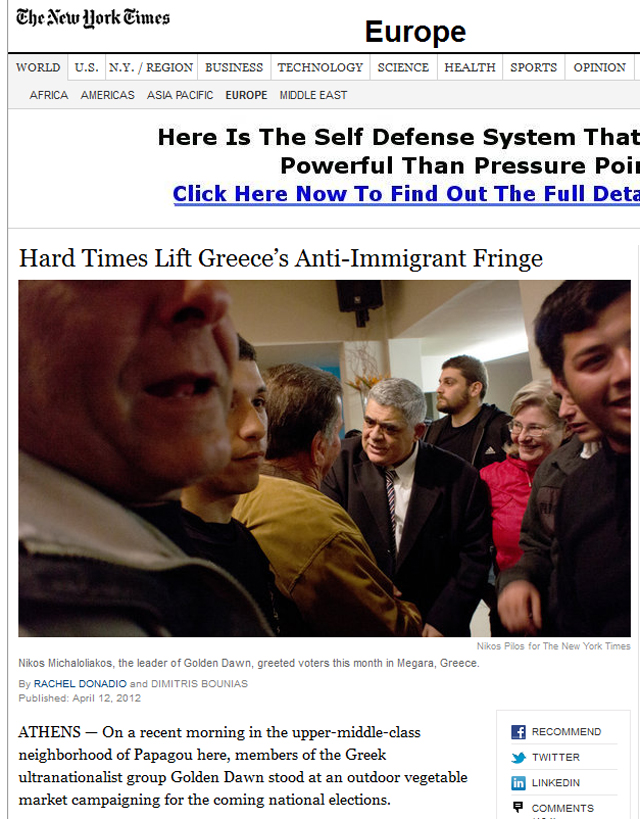Open the Comments speech bubble icon

tap(518, 808)
